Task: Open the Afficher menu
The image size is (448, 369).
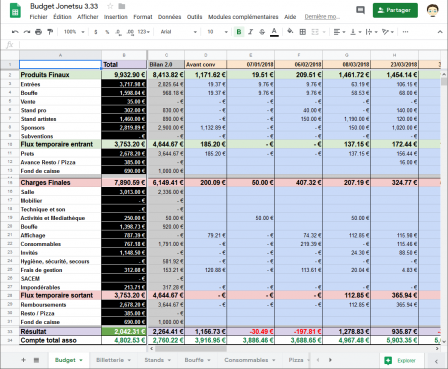Action: (x=88, y=17)
